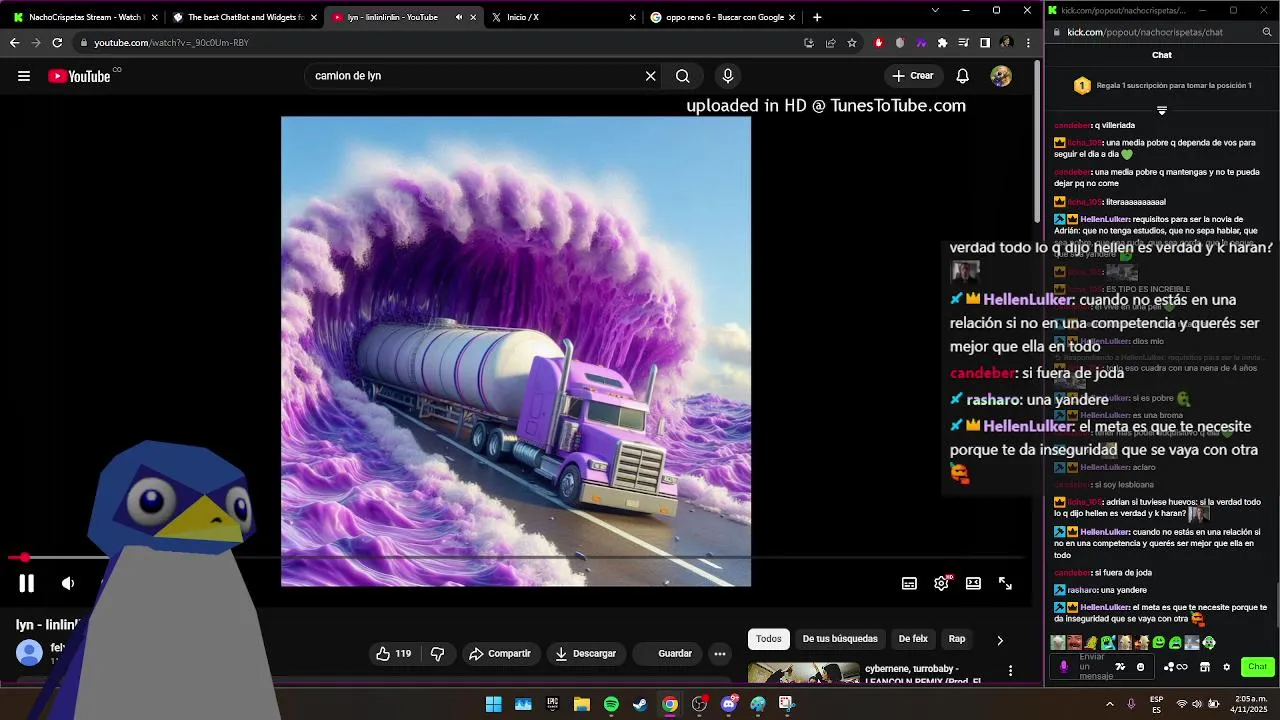Open YouTube notifications bell
The image size is (1280, 720).
(962, 76)
